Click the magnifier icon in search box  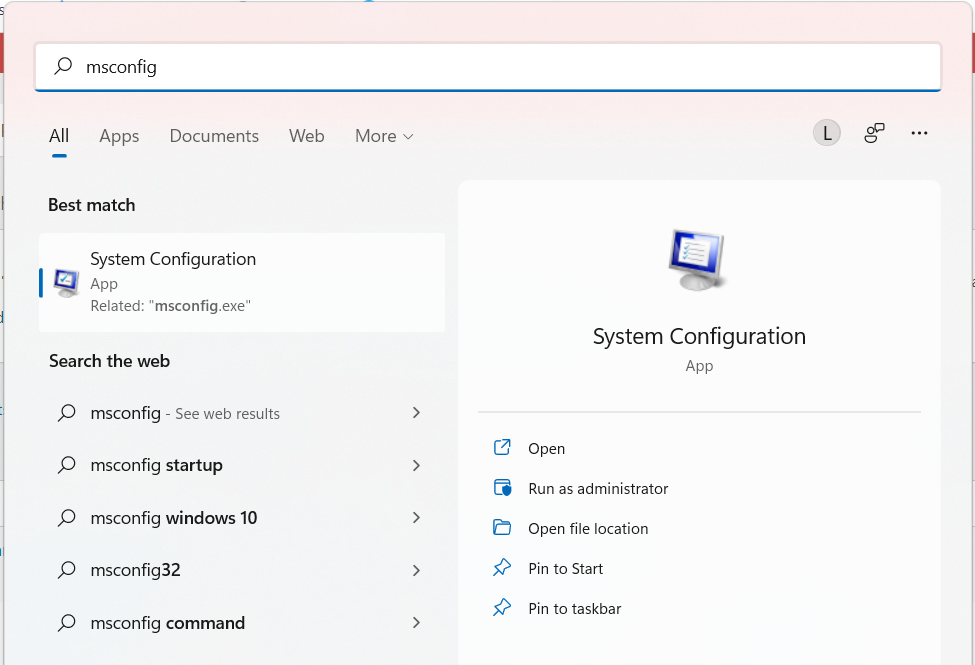coord(63,66)
